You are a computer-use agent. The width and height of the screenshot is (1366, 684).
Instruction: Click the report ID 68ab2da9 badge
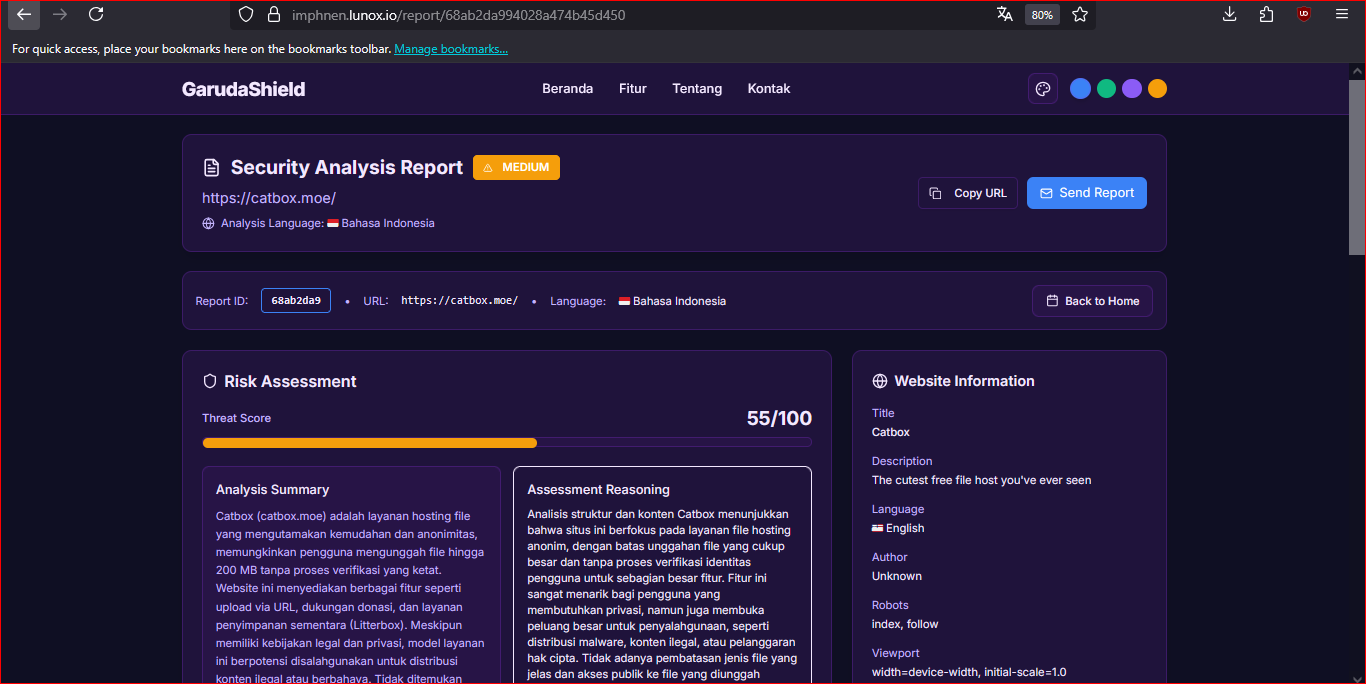click(x=296, y=301)
